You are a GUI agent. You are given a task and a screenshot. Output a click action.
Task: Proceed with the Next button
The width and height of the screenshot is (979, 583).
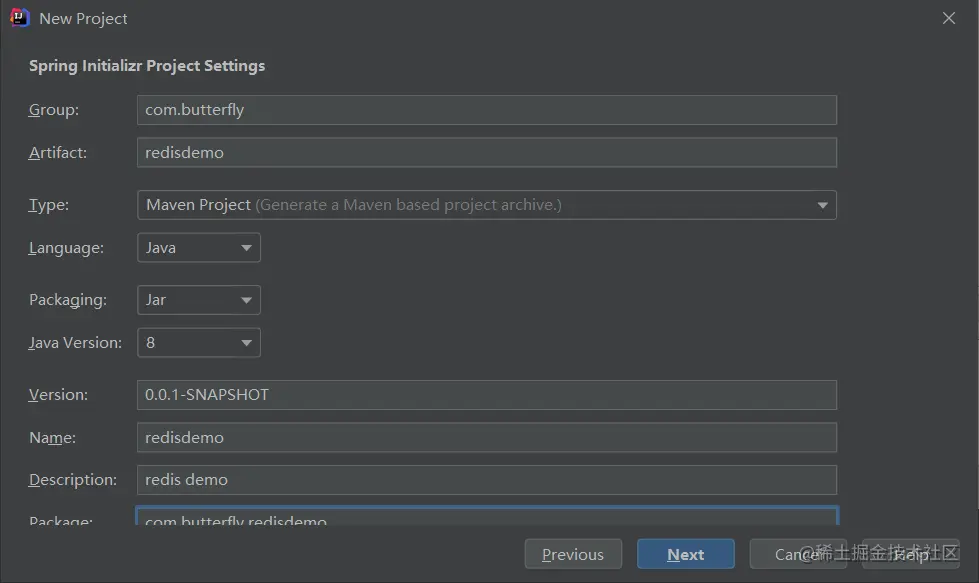pyautogui.click(x=686, y=554)
